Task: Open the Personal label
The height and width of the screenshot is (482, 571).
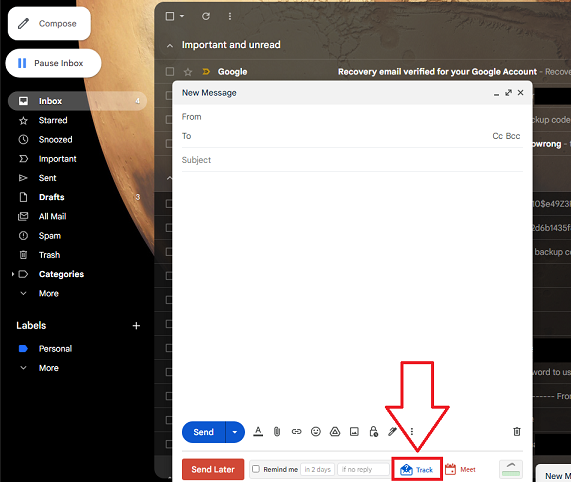Action: pyautogui.click(x=55, y=349)
